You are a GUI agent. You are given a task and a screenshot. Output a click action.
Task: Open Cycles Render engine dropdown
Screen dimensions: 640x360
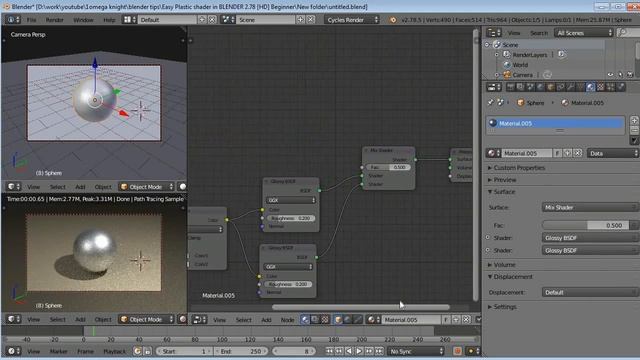click(352, 20)
